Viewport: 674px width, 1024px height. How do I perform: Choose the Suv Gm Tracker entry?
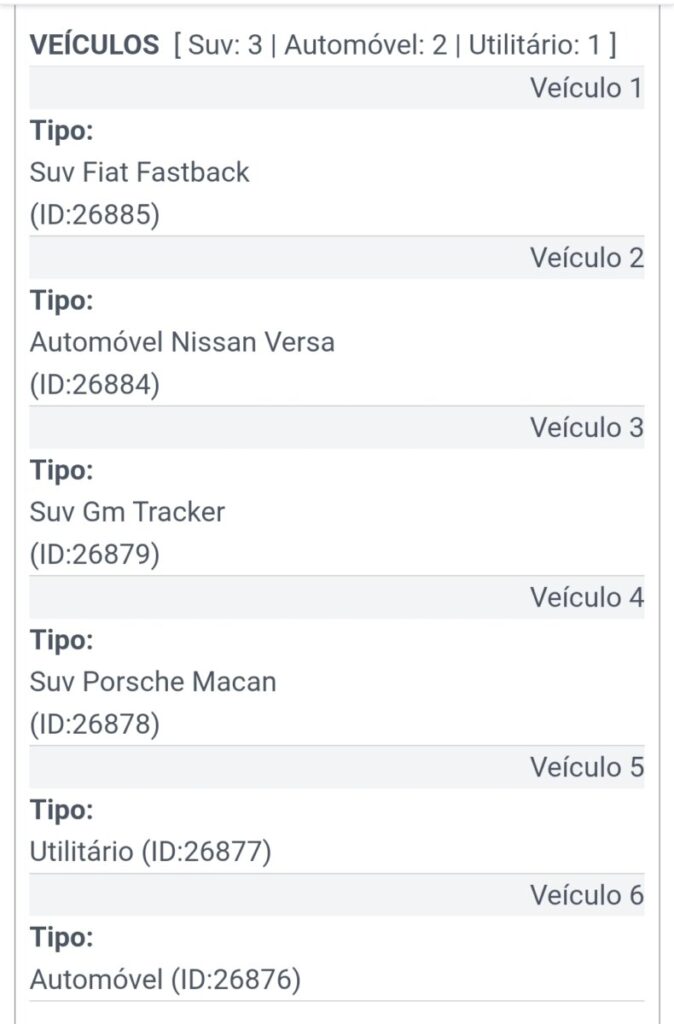[127, 512]
